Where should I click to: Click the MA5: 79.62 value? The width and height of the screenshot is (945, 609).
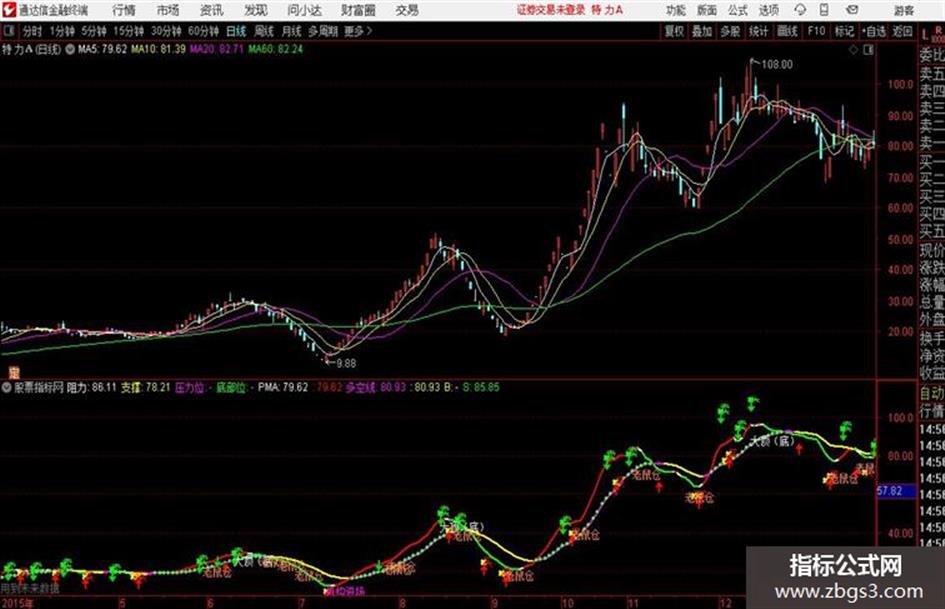pyautogui.click(x=102, y=49)
